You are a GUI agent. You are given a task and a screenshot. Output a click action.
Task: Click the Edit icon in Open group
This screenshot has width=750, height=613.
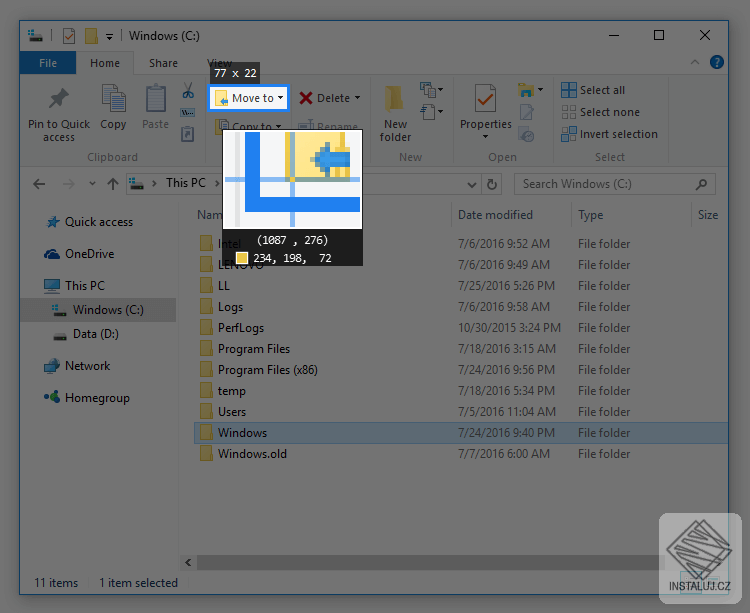click(526, 112)
